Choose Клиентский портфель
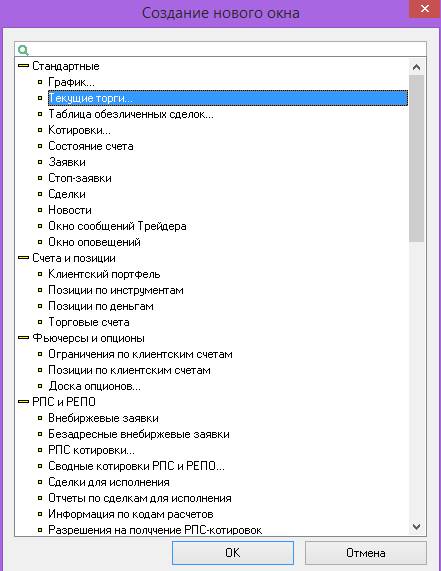 click(x=105, y=274)
